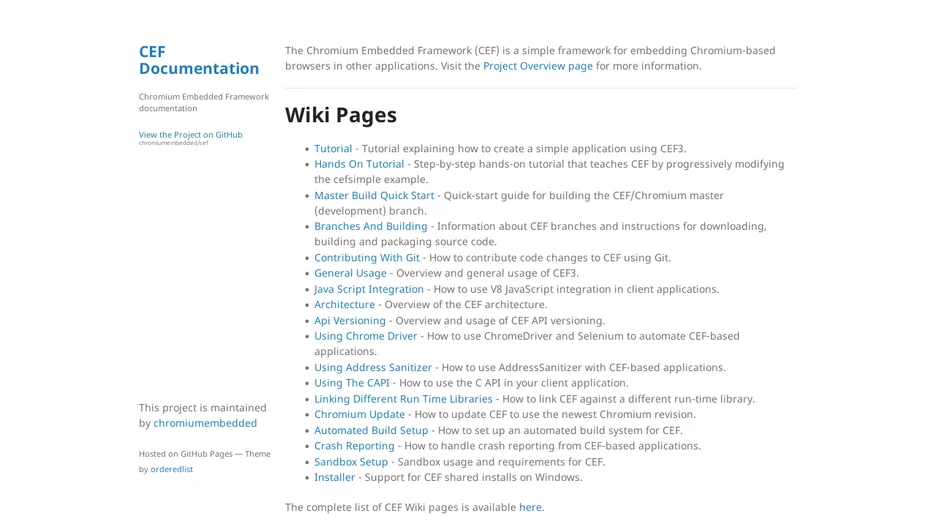Open the Tutorial wiki page
The image size is (936, 527).
pos(333,149)
